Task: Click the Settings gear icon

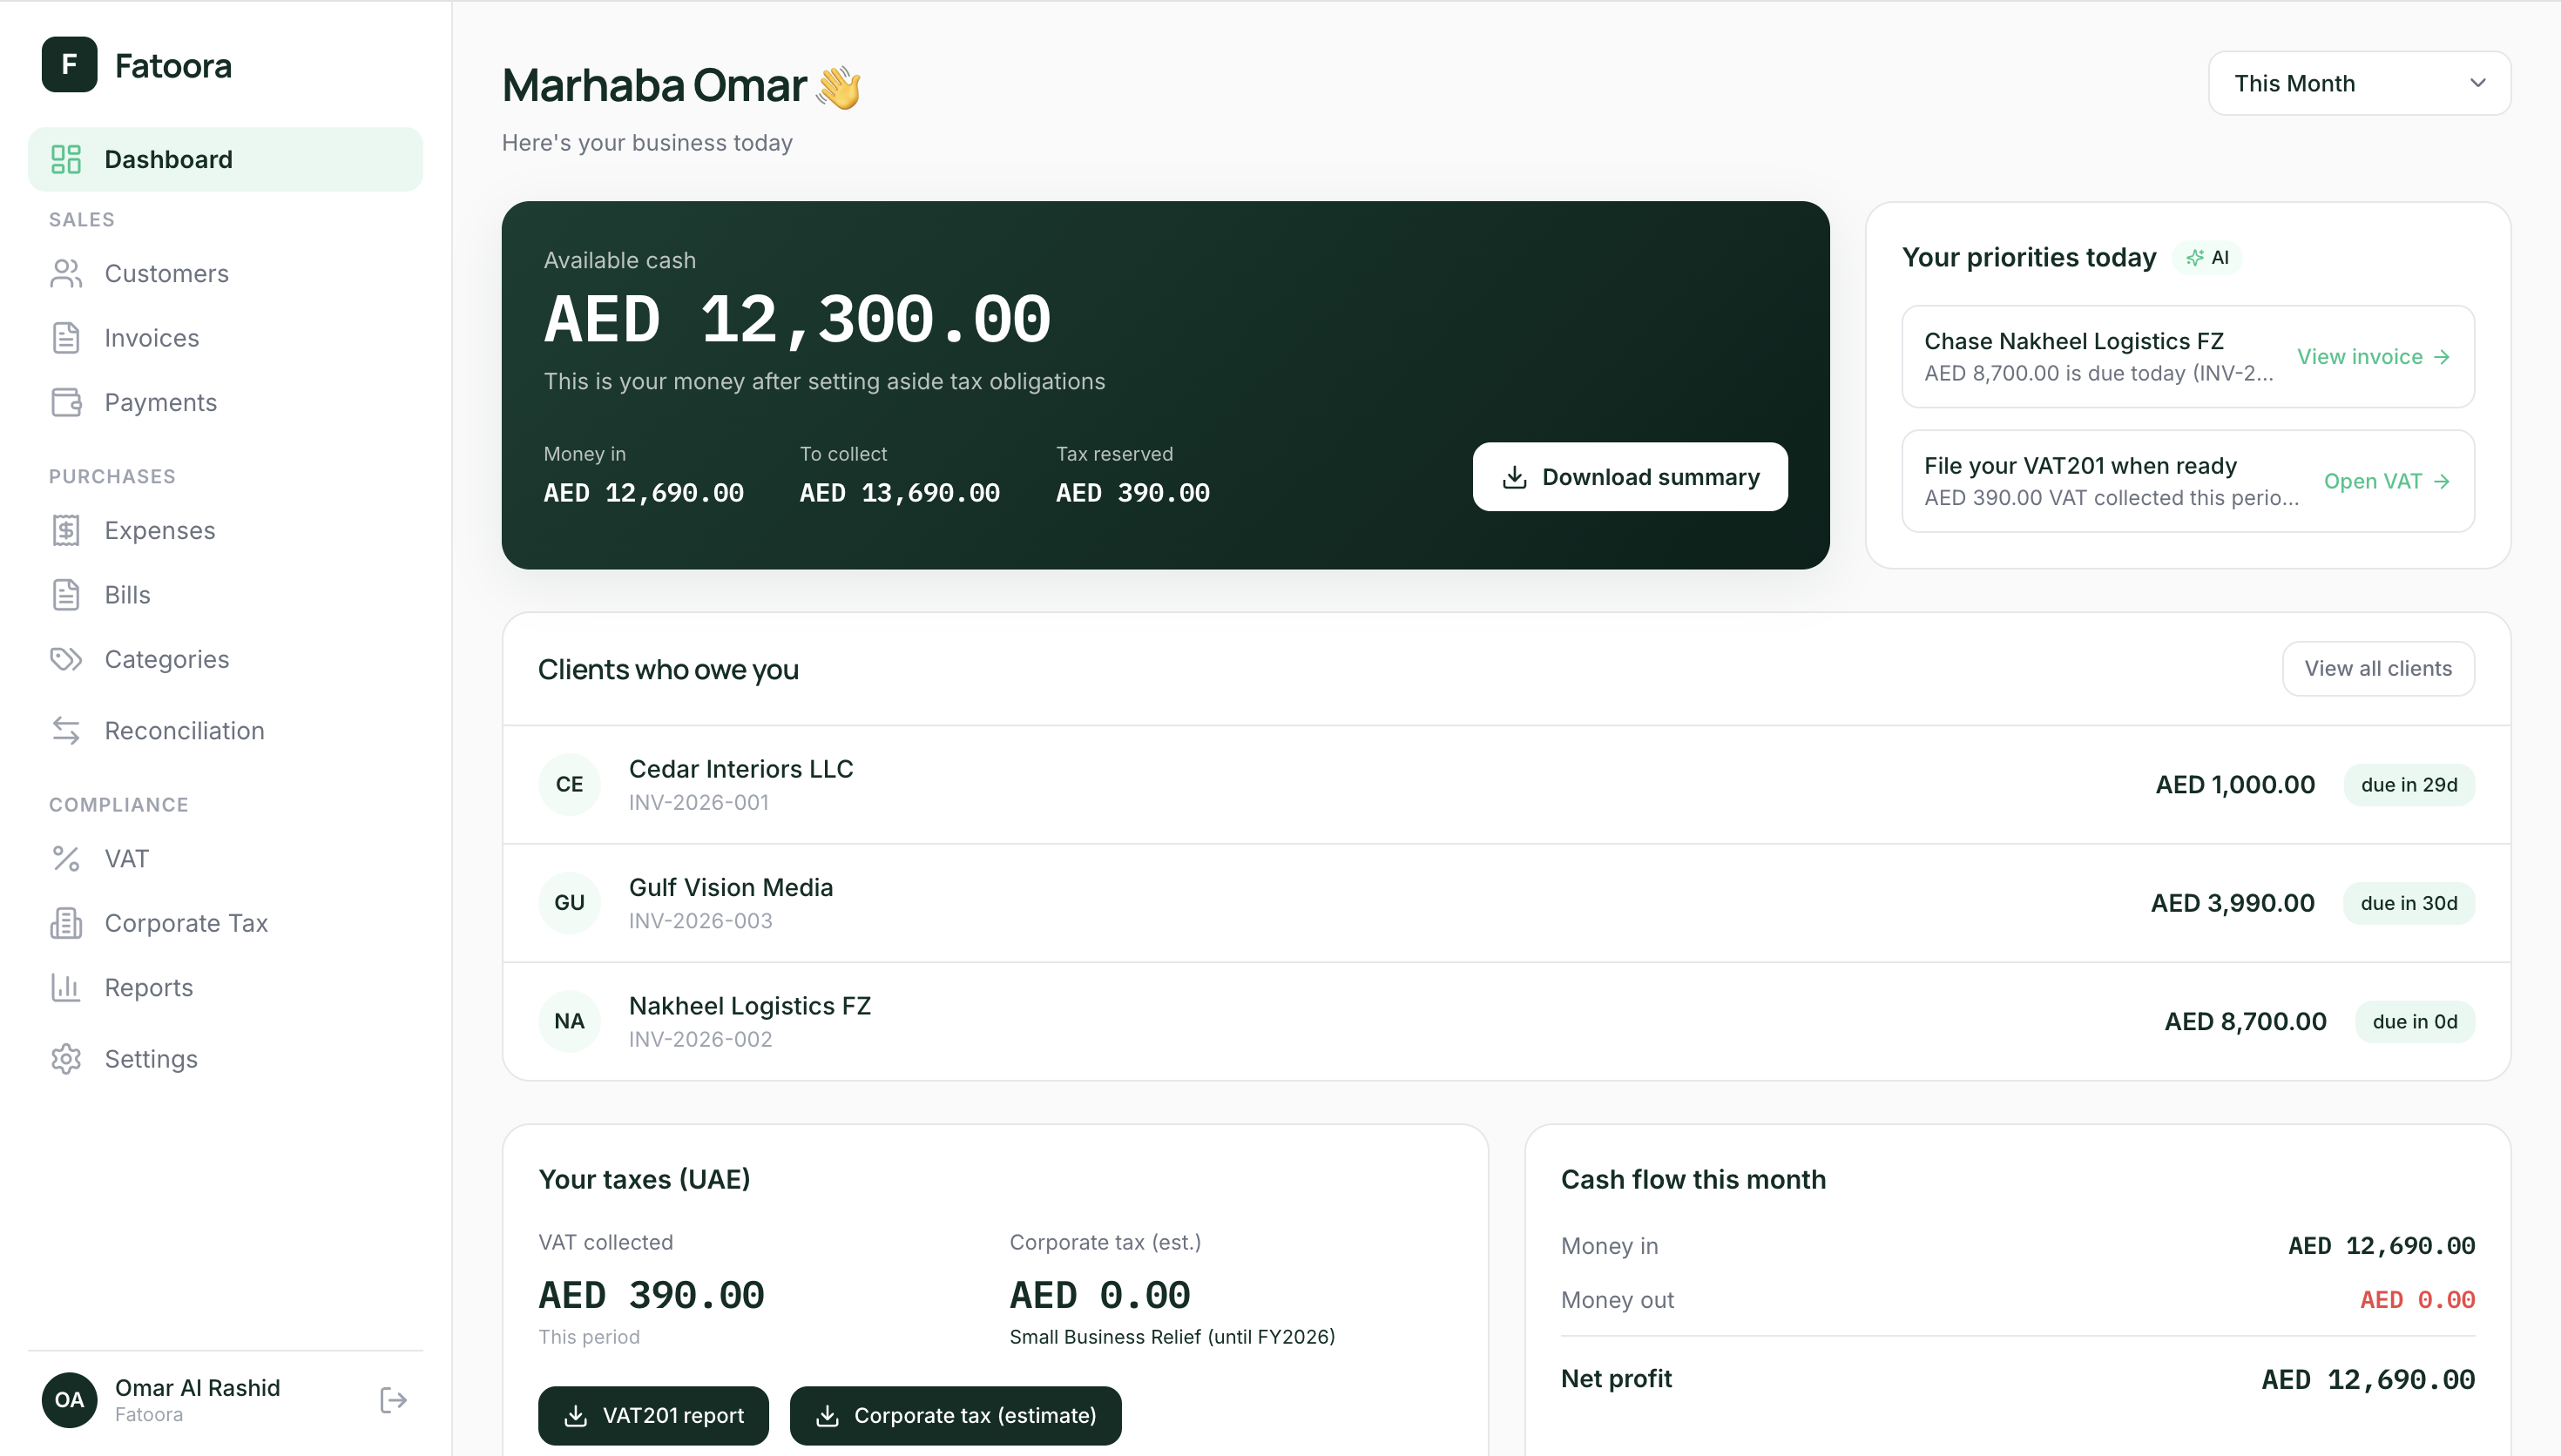Action: tap(66, 1059)
